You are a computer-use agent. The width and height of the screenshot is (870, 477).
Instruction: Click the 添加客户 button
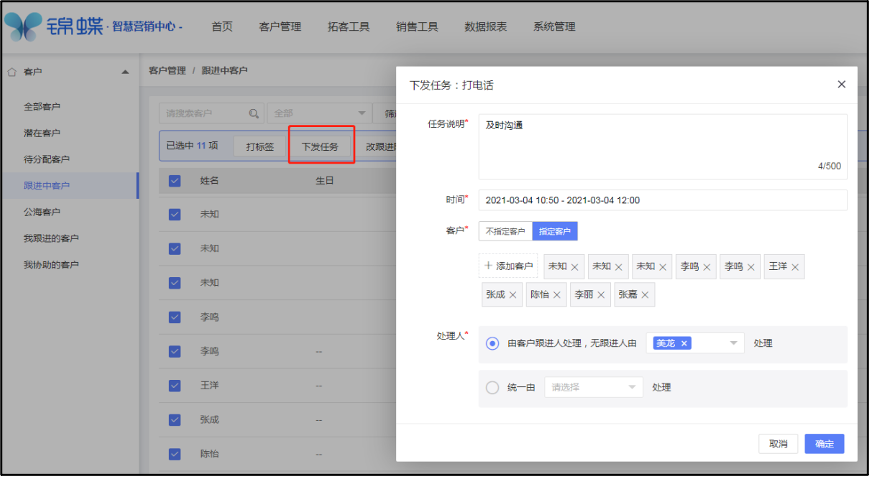[x=508, y=266]
